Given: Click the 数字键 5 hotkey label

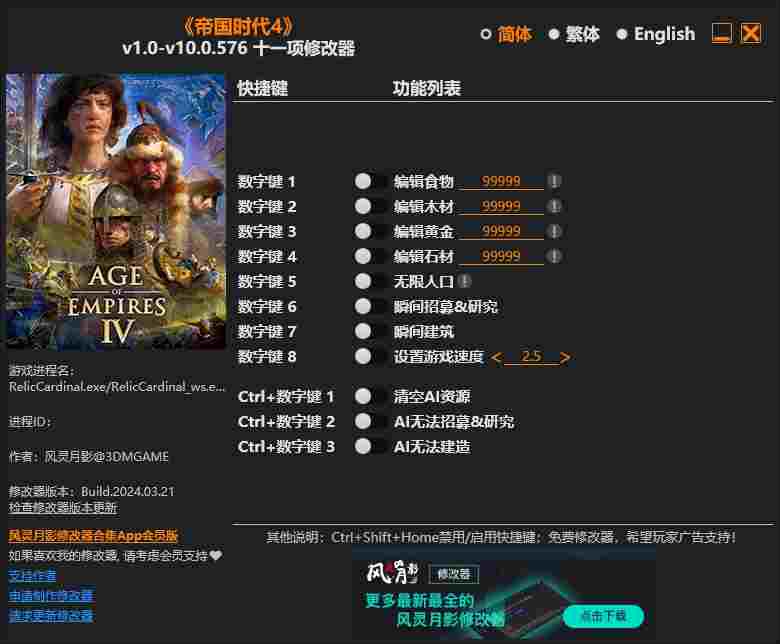Looking at the screenshot, I should point(267,281).
